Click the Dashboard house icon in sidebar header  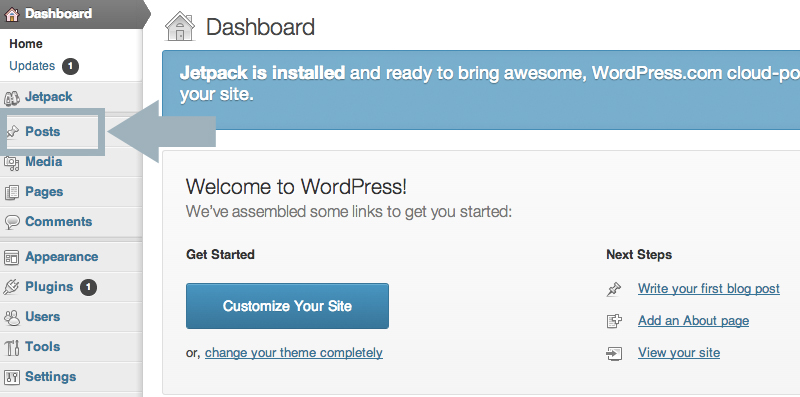[x=11, y=14]
